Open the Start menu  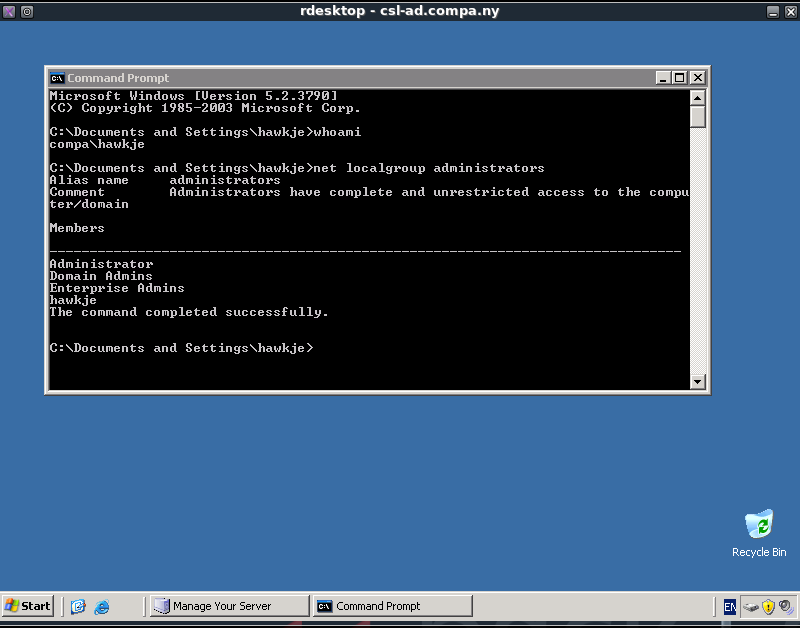point(28,606)
